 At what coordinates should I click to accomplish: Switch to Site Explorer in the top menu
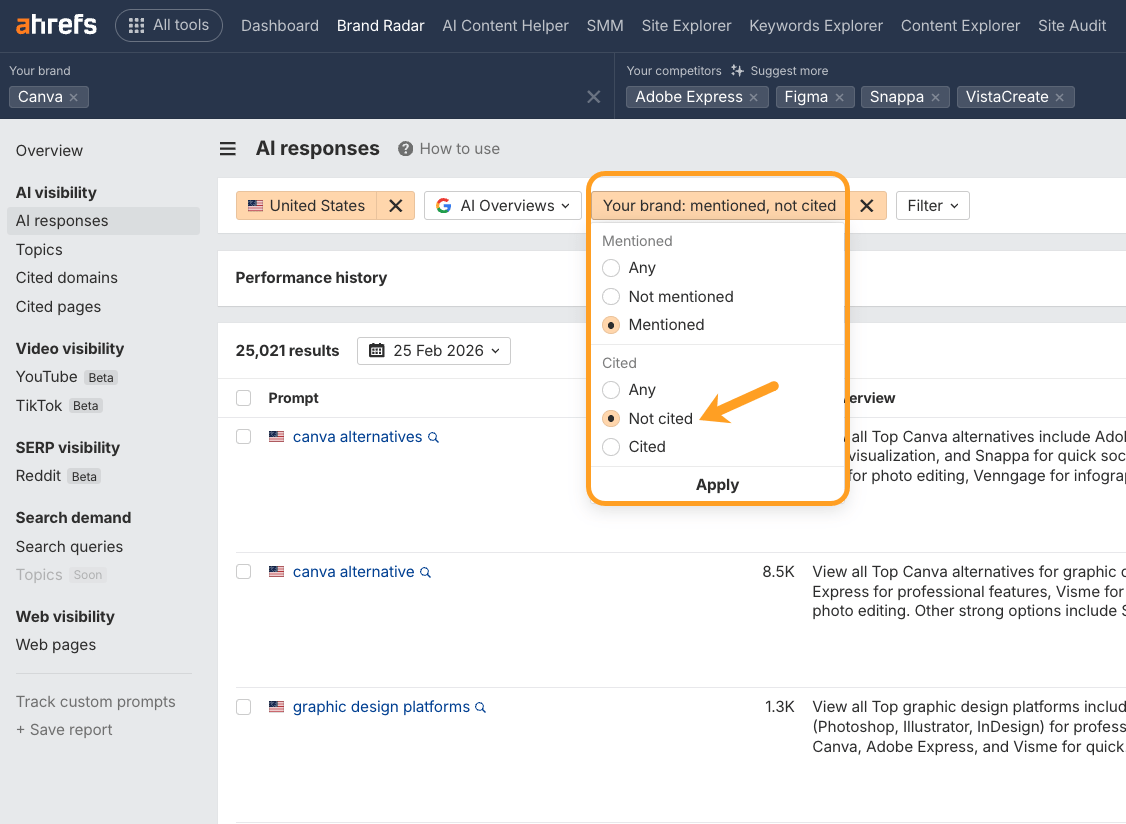[x=686, y=25]
